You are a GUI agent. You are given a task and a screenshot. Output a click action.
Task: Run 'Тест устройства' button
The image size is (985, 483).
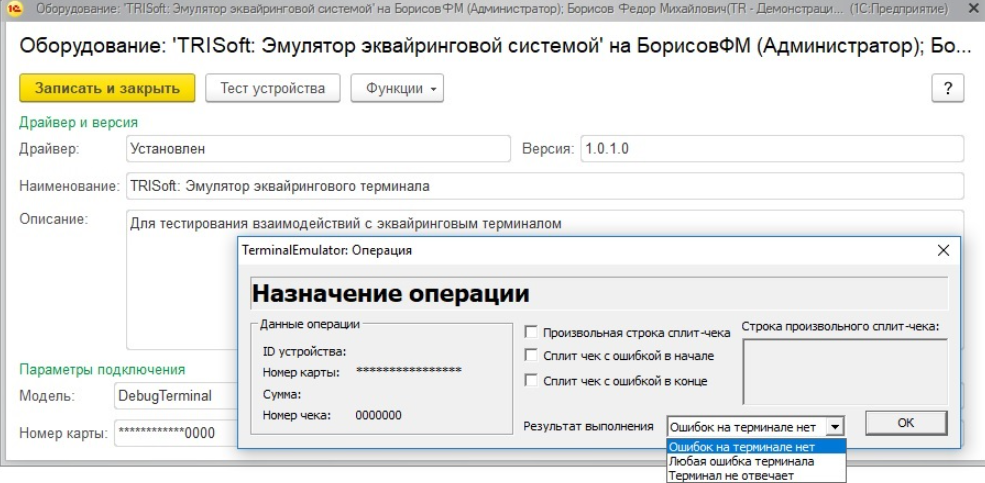[x=273, y=88]
